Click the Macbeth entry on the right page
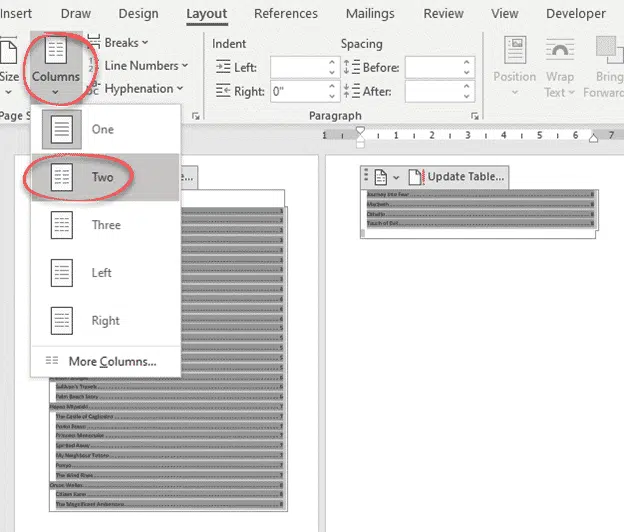Screen dimensions: 624x532 pyautogui.click(x=481, y=204)
